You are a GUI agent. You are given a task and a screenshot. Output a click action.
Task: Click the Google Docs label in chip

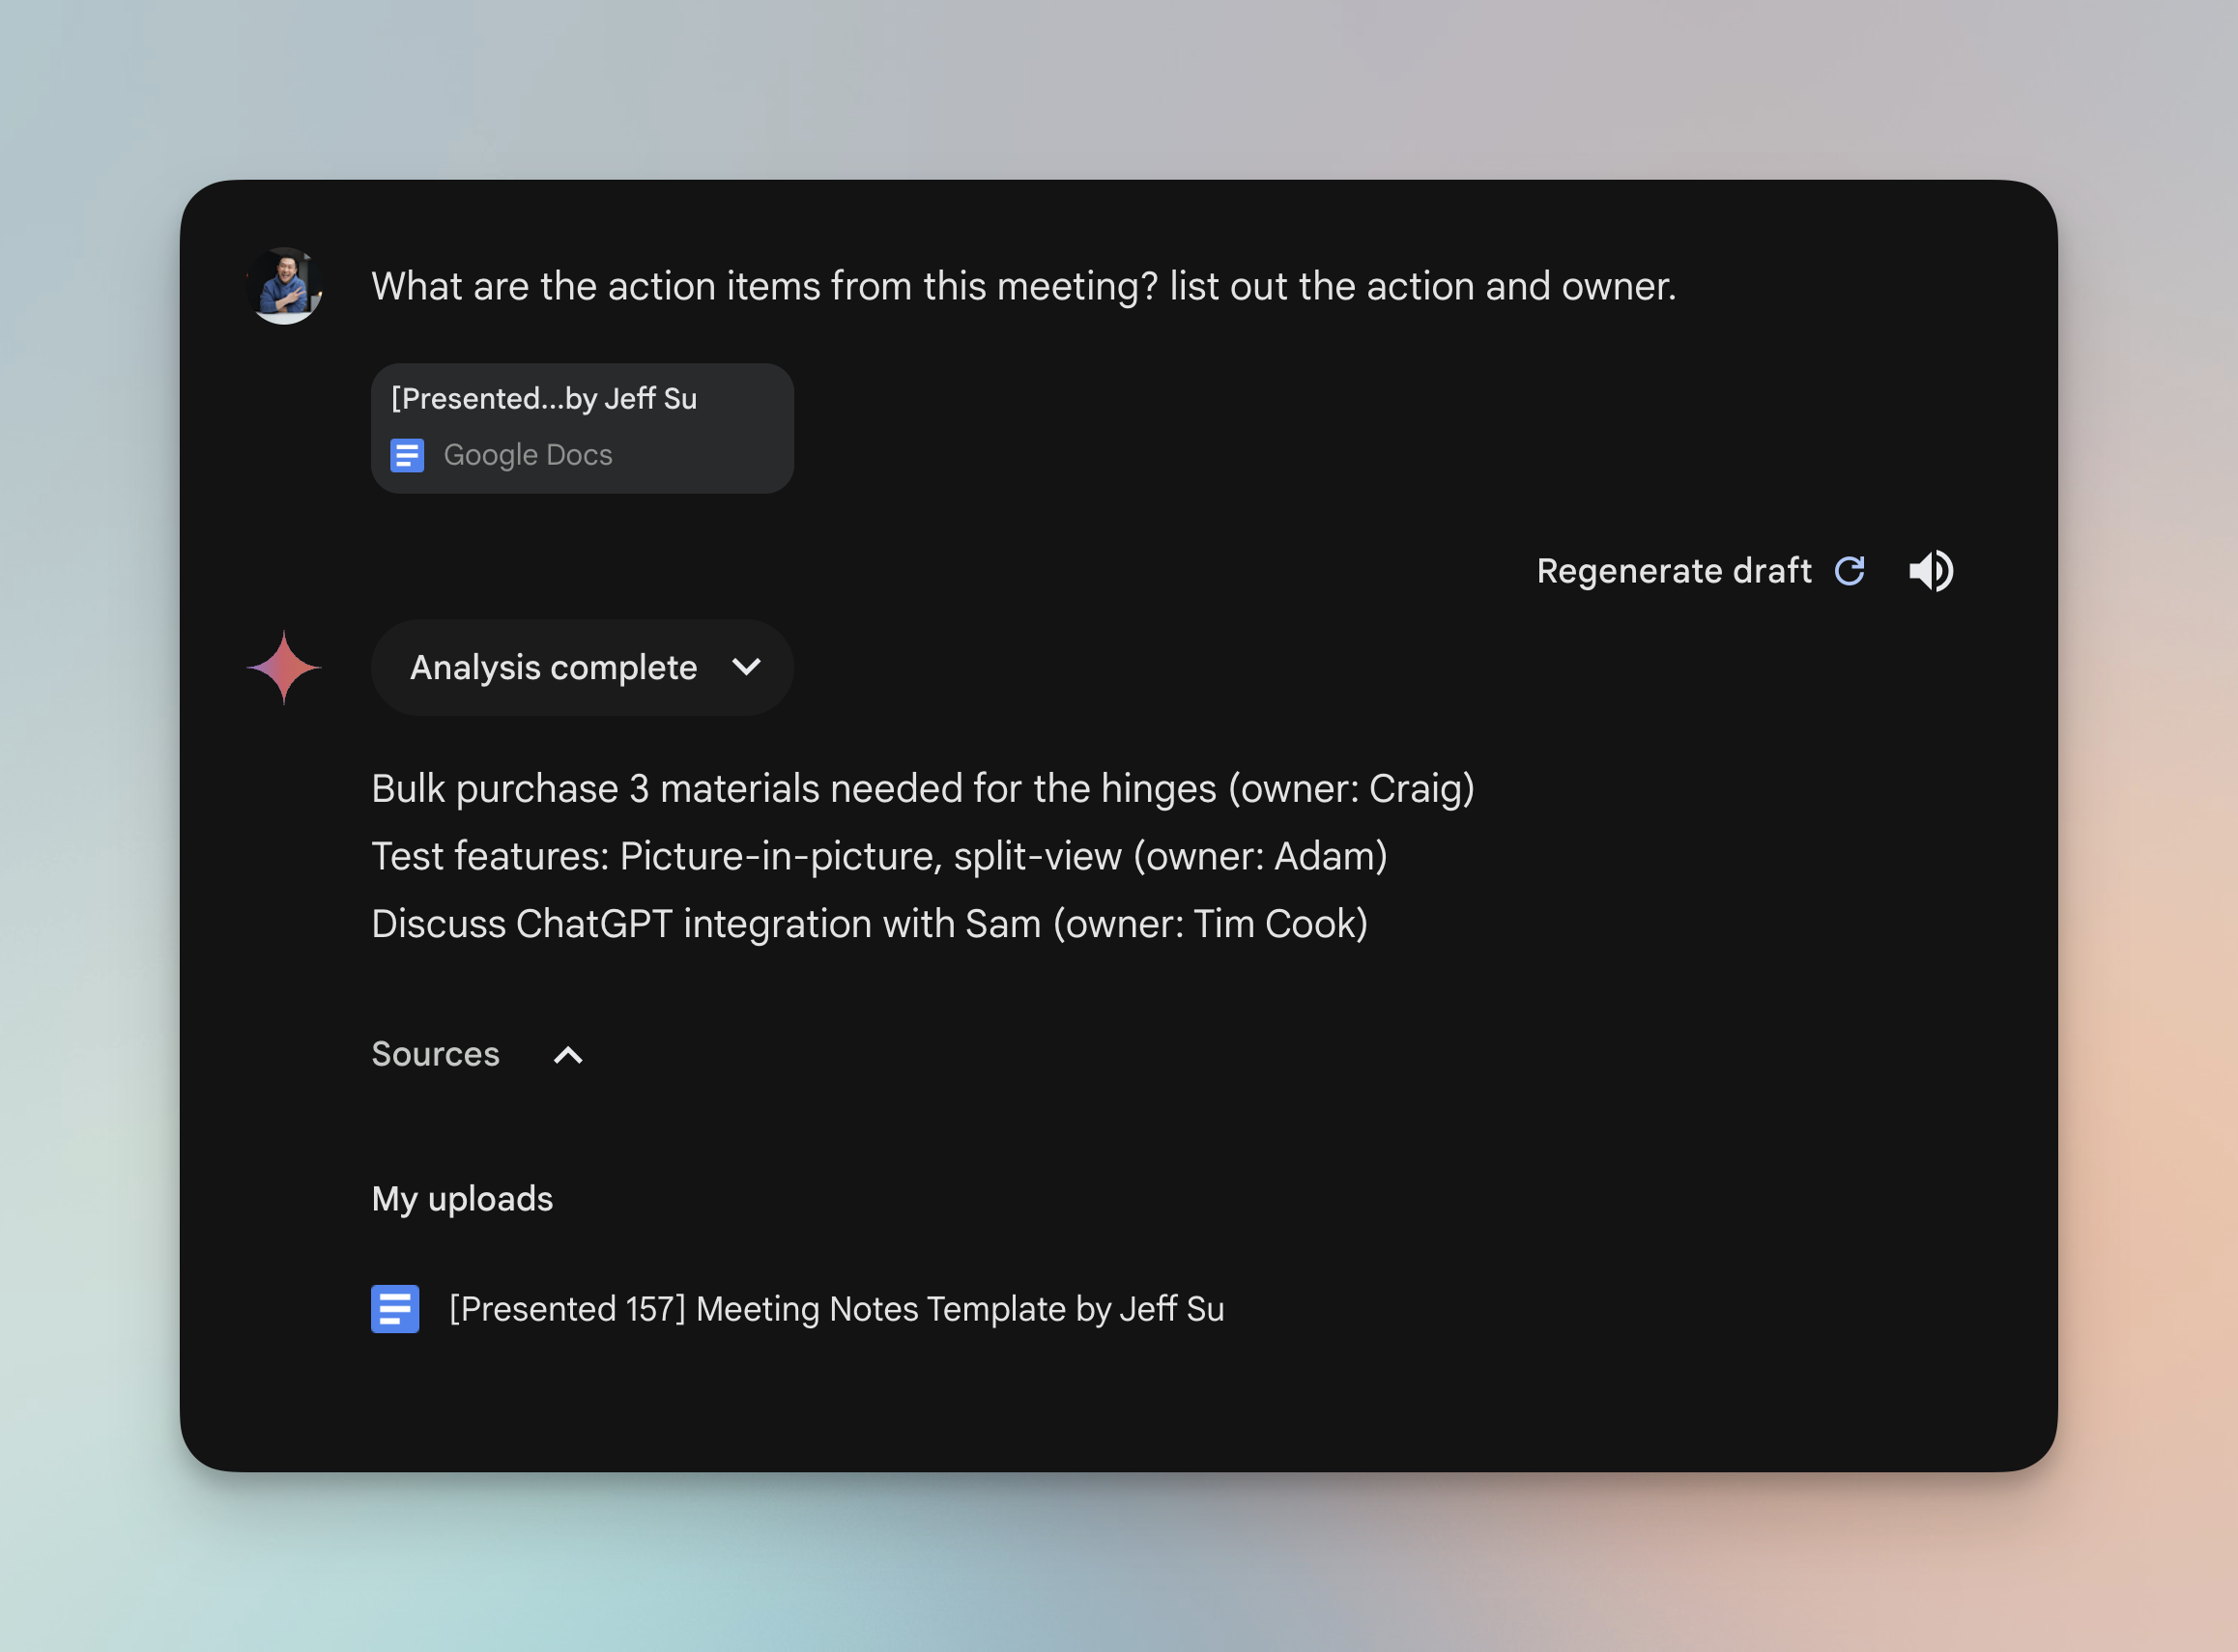tap(528, 455)
